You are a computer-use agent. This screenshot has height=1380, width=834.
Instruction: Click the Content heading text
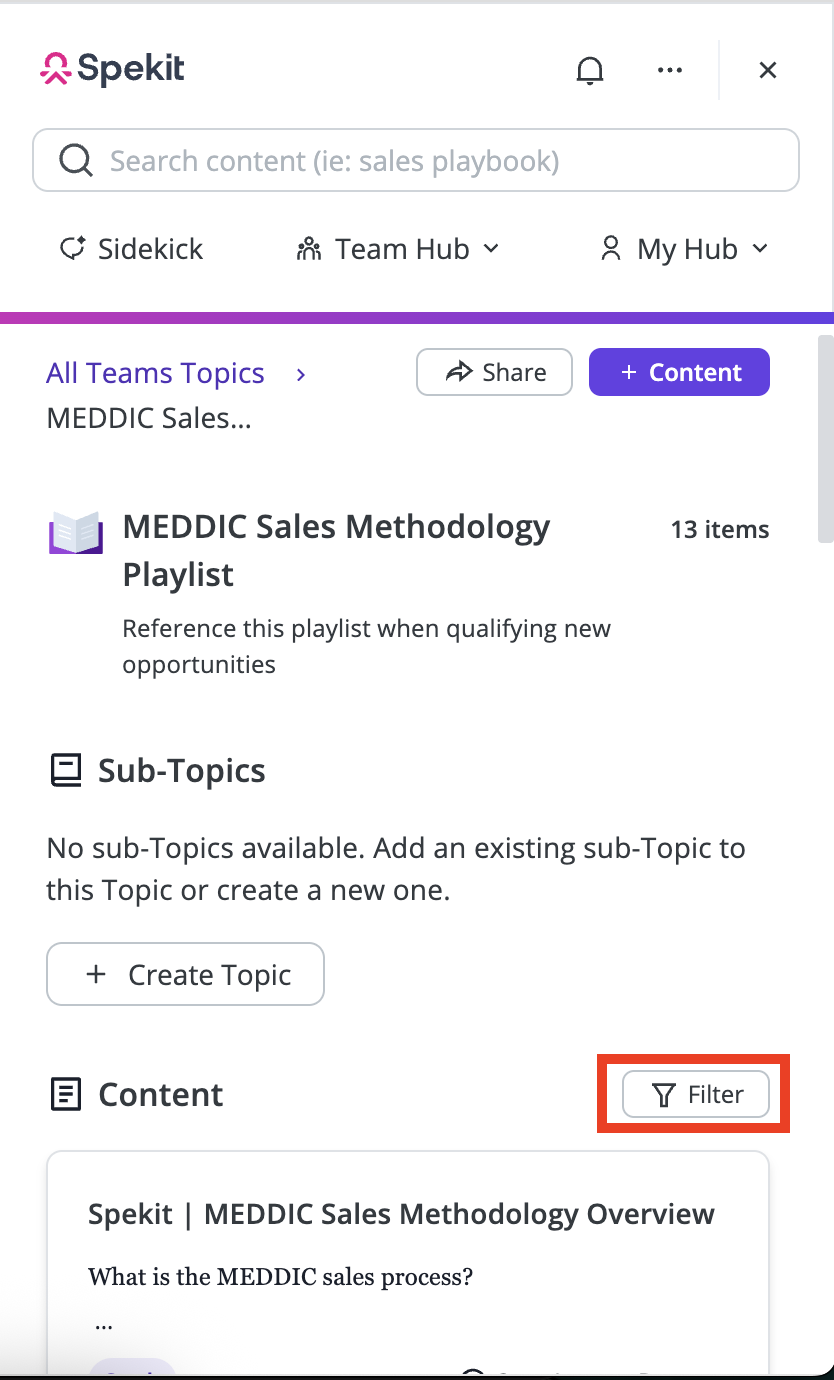click(x=161, y=1094)
